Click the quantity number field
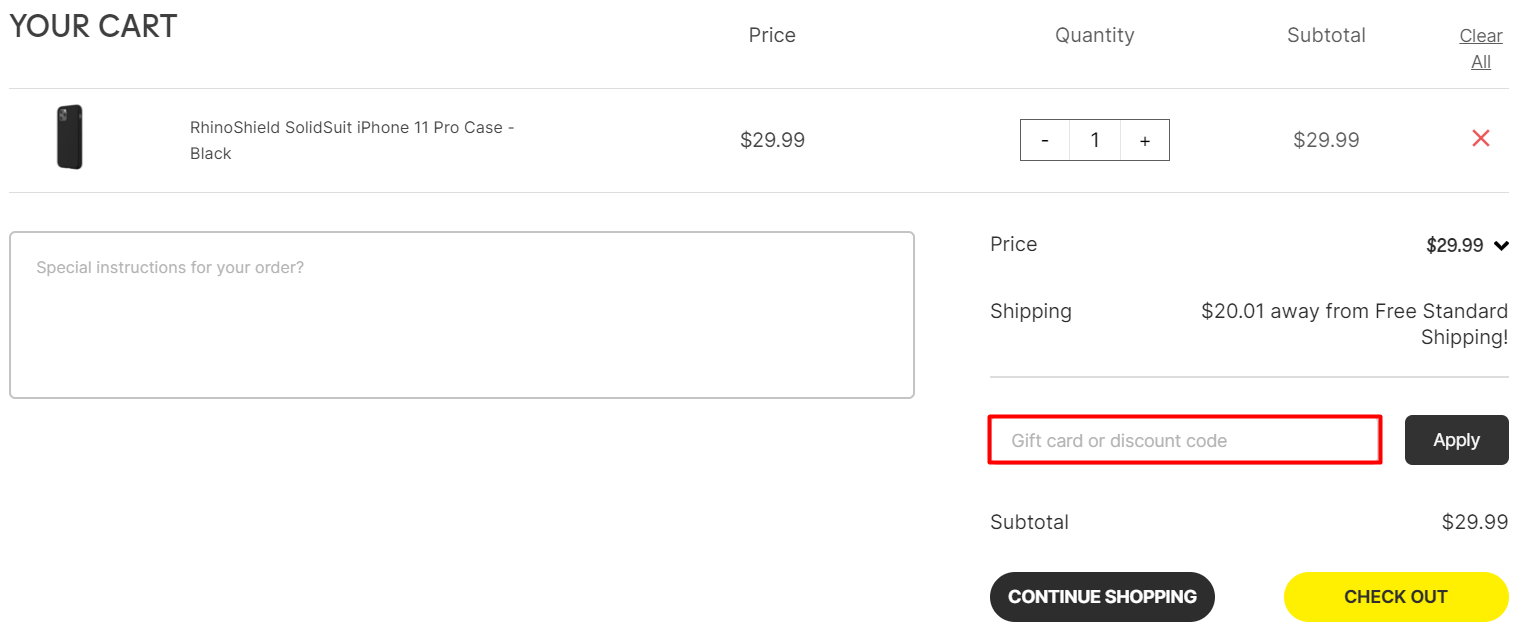This screenshot has width=1527, height=640. (x=1095, y=141)
